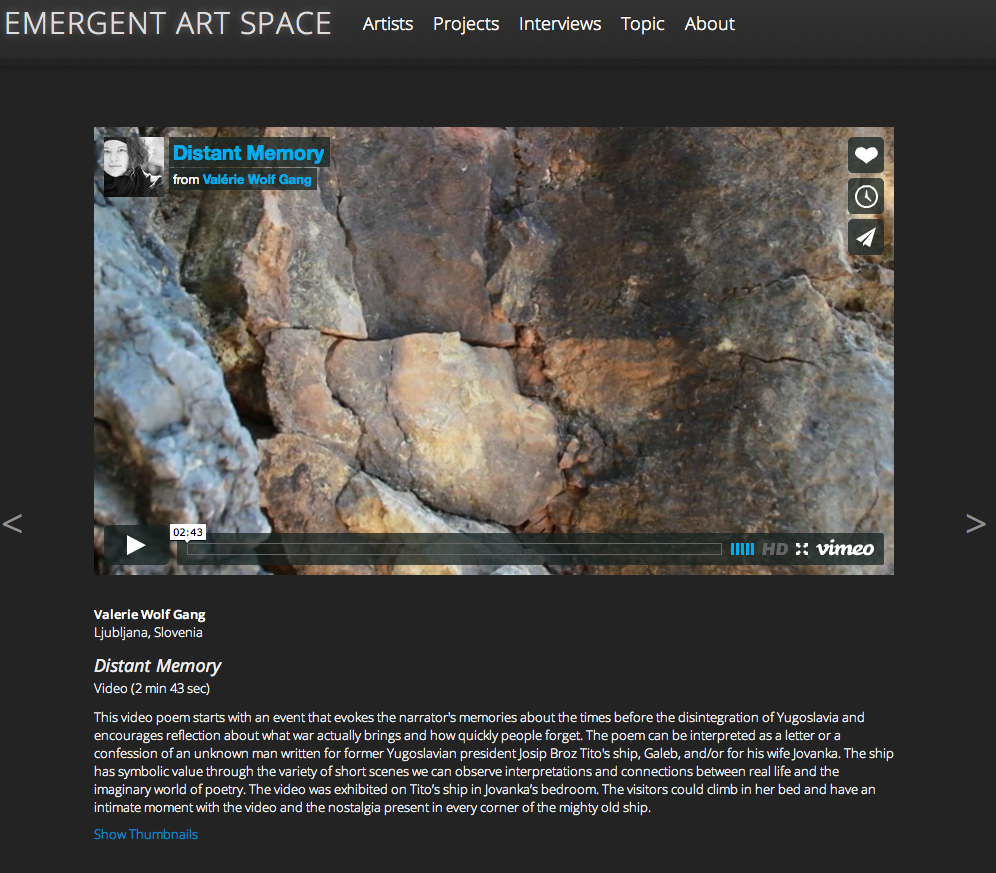Viewport: 996px width, 873px height.
Task: Open the About page
Action: coord(709,24)
